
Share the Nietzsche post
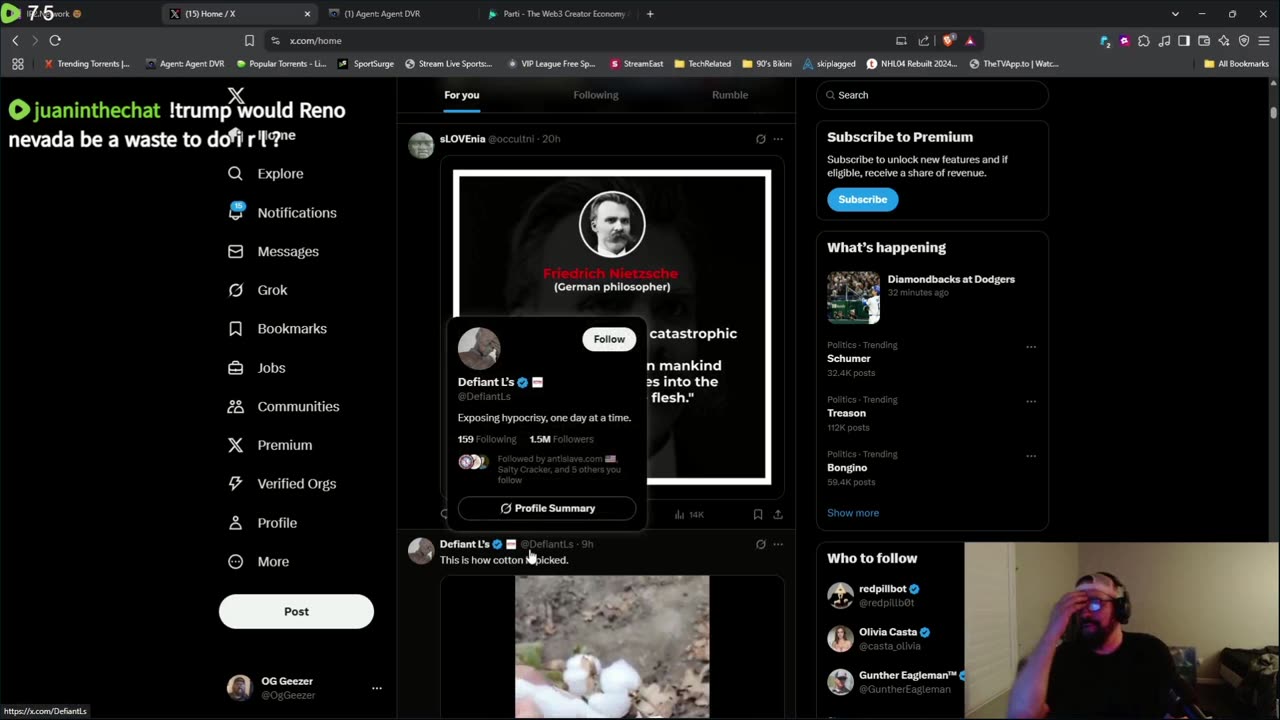coord(778,514)
